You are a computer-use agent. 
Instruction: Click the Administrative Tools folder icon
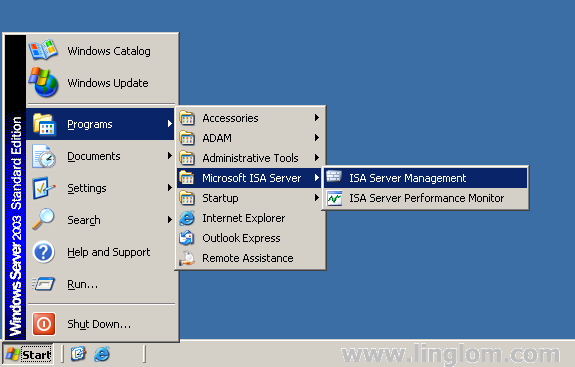[187, 158]
